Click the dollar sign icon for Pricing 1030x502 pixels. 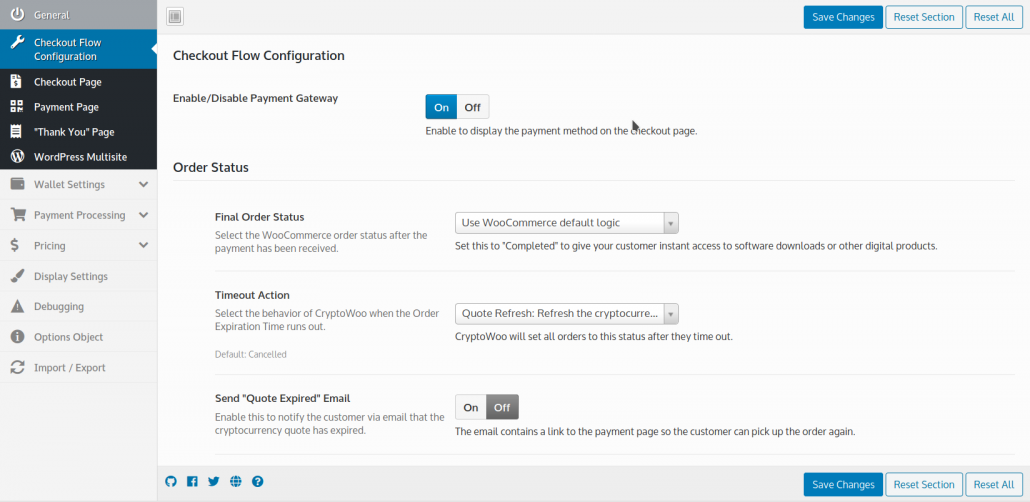pyautogui.click(x=16, y=246)
